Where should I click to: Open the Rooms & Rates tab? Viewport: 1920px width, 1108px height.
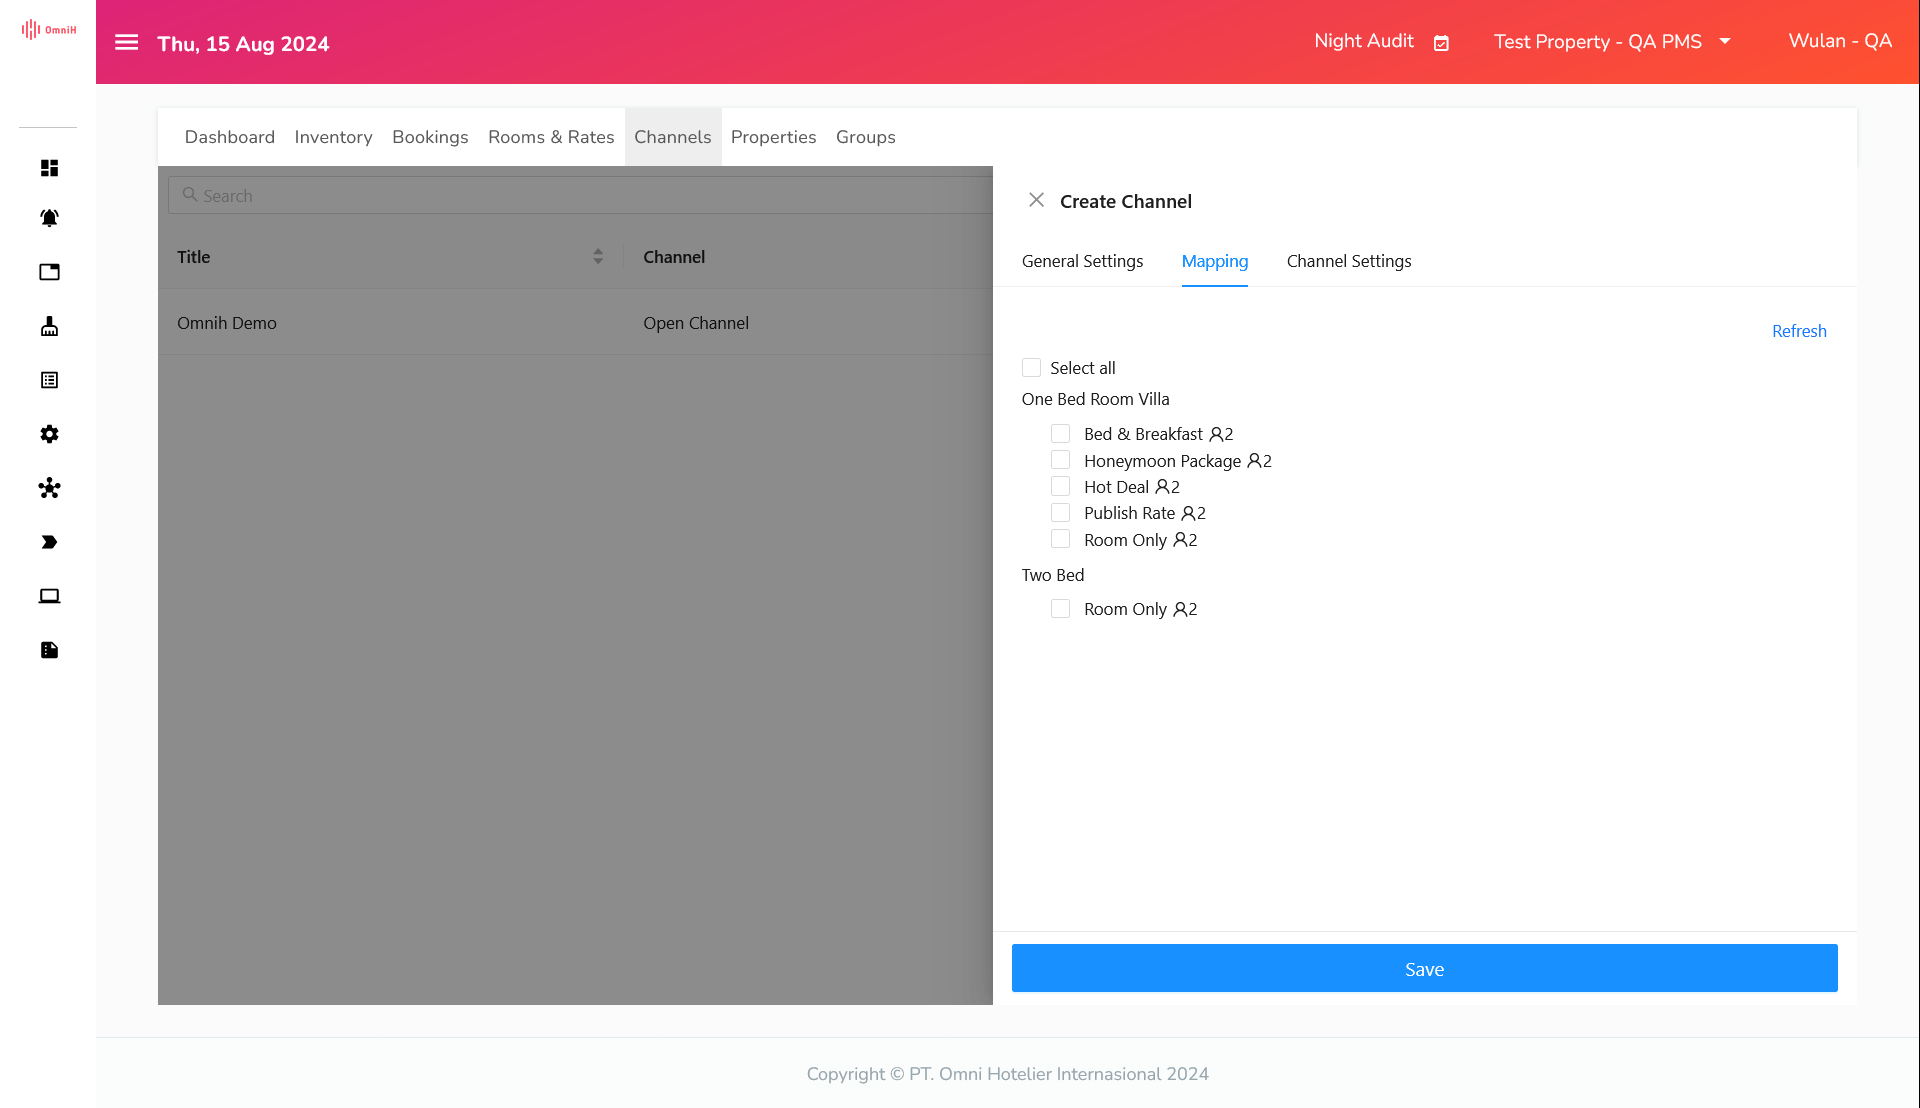click(x=551, y=137)
